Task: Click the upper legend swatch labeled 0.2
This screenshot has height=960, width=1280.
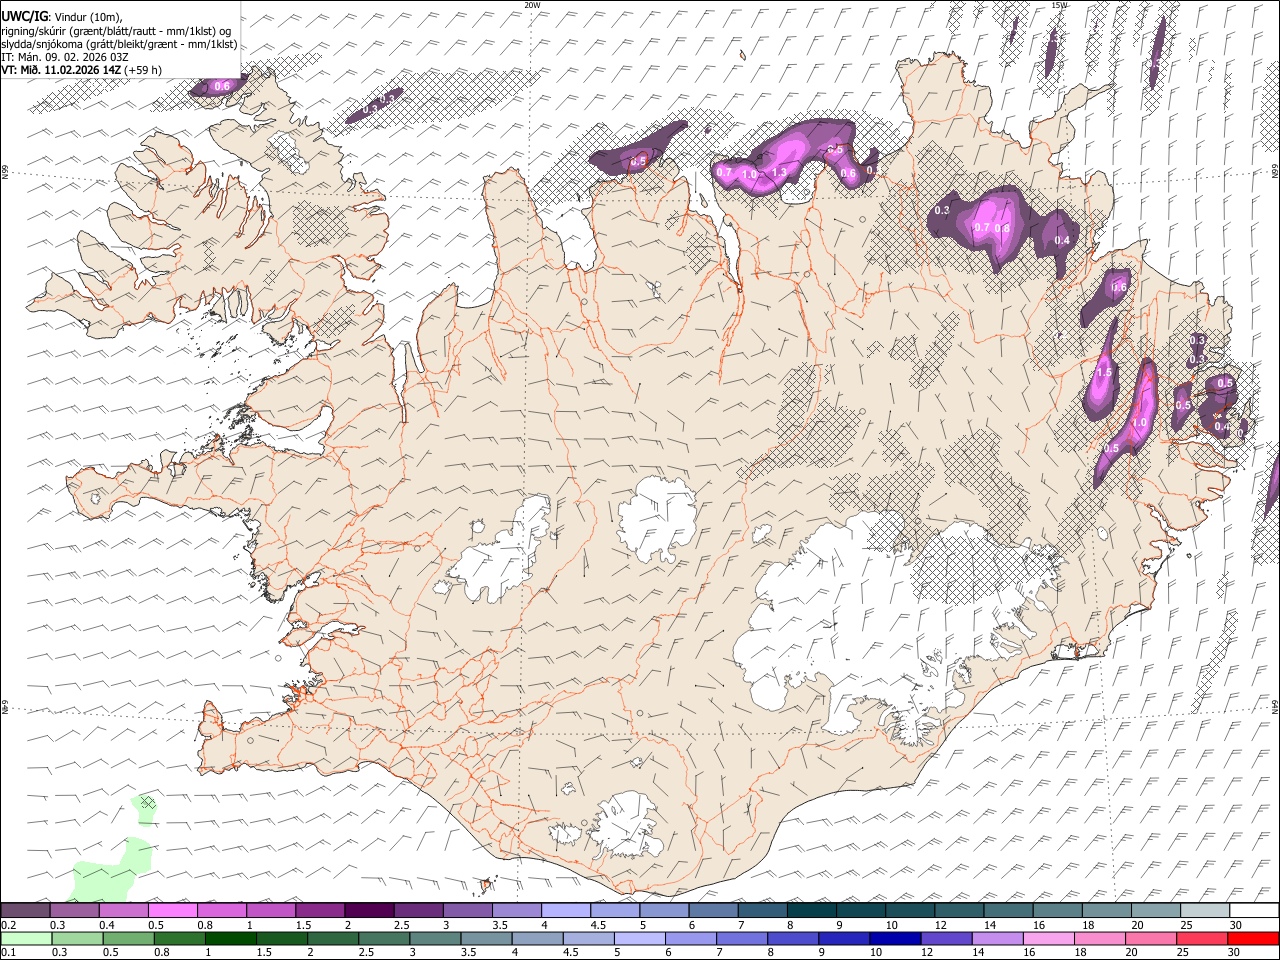Action: 25,910
